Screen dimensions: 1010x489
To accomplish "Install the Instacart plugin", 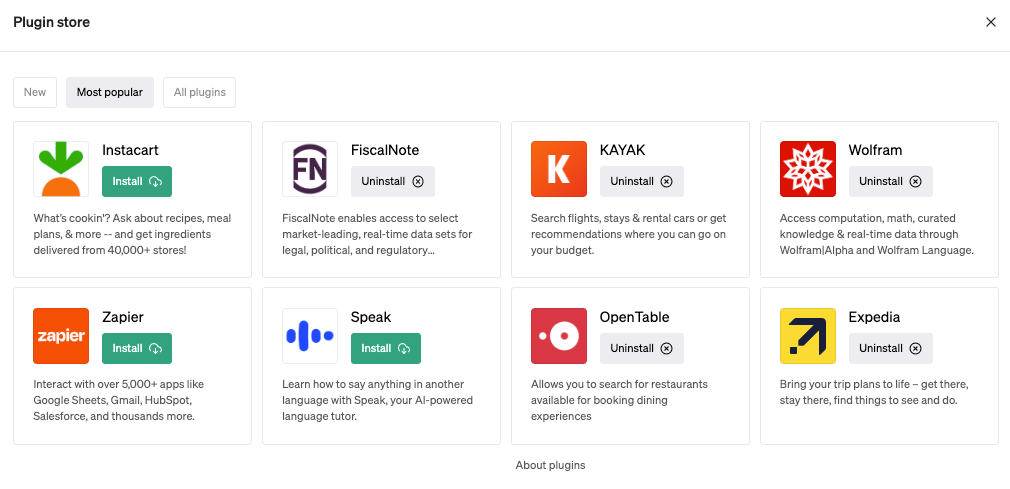I will click(137, 181).
